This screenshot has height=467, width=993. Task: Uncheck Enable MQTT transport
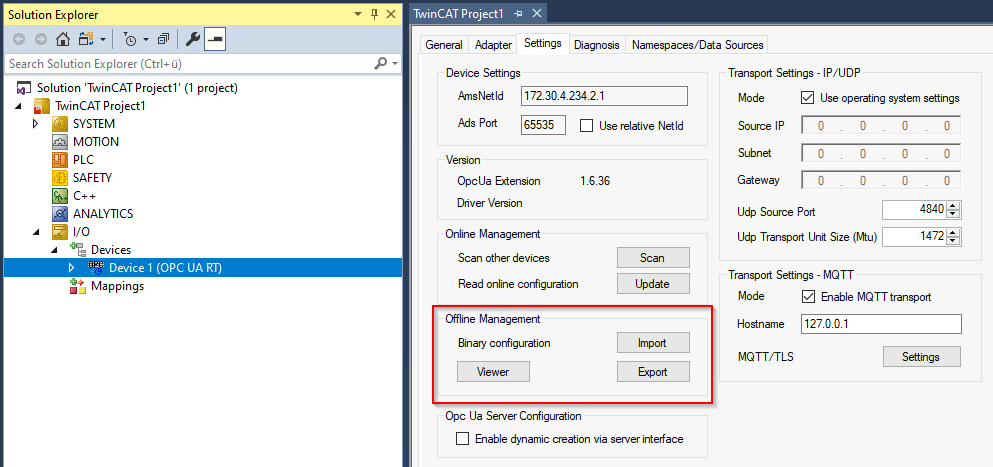tap(807, 297)
